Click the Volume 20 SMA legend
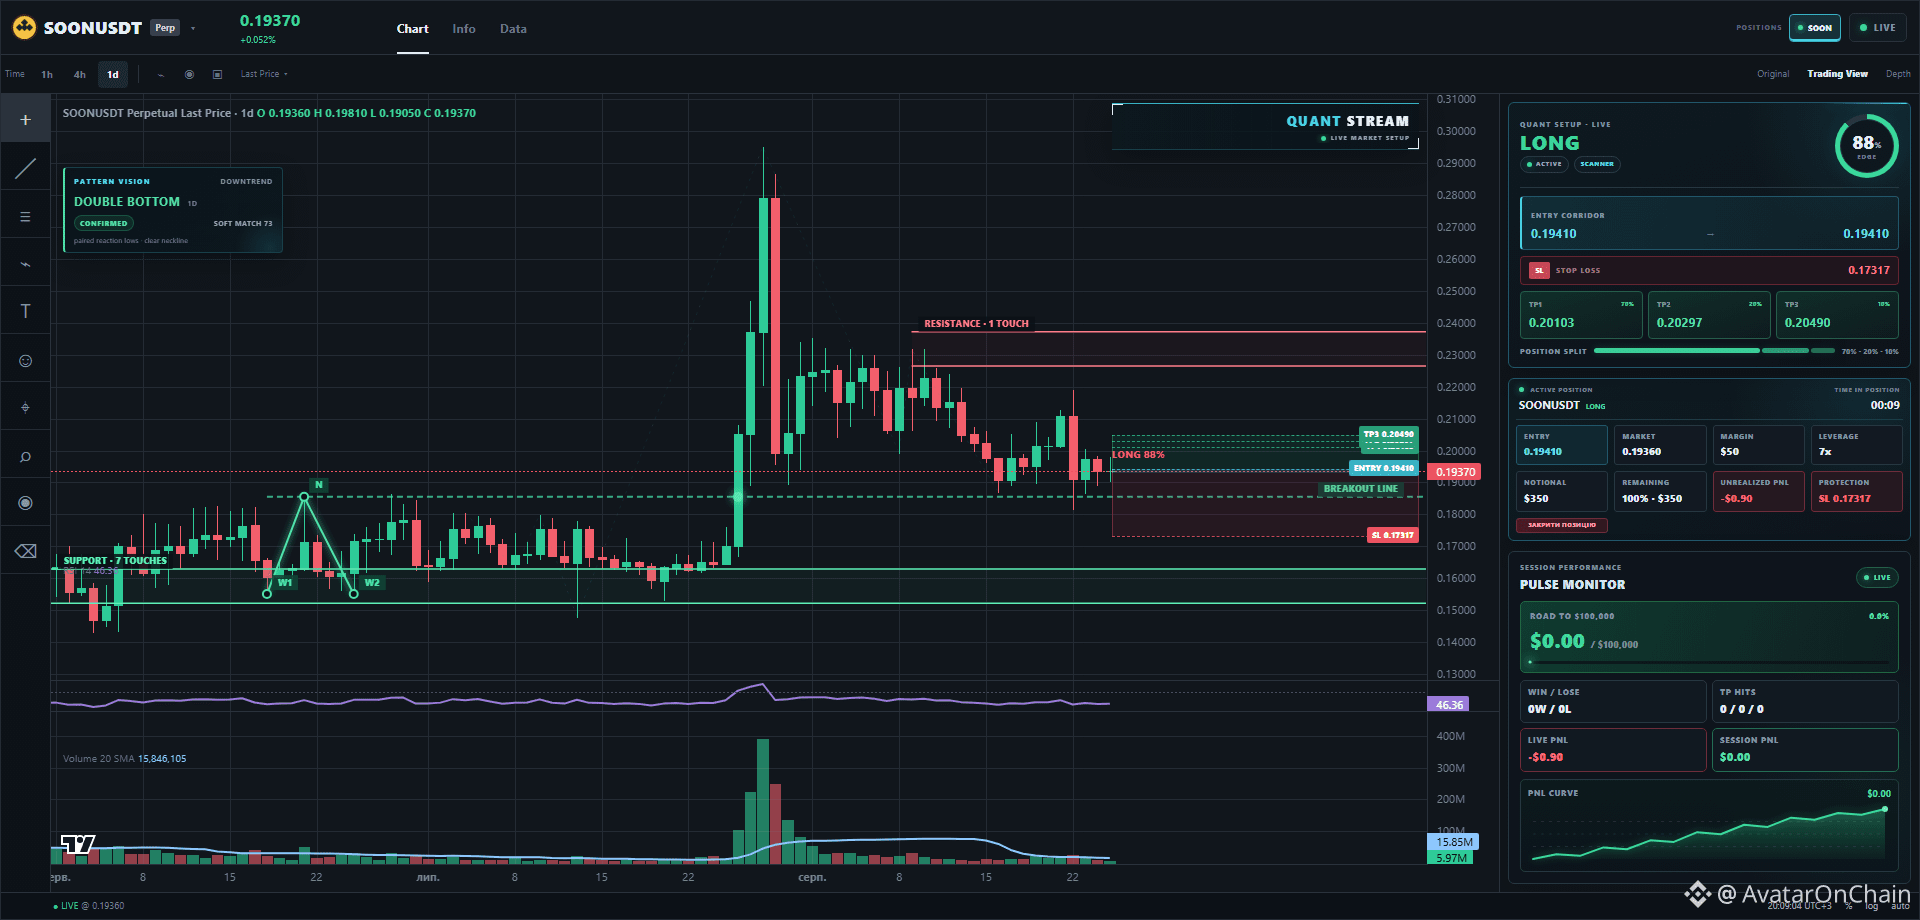The height and width of the screenshot is (920, 1920). pyautogui.click(x=124, y=759)
